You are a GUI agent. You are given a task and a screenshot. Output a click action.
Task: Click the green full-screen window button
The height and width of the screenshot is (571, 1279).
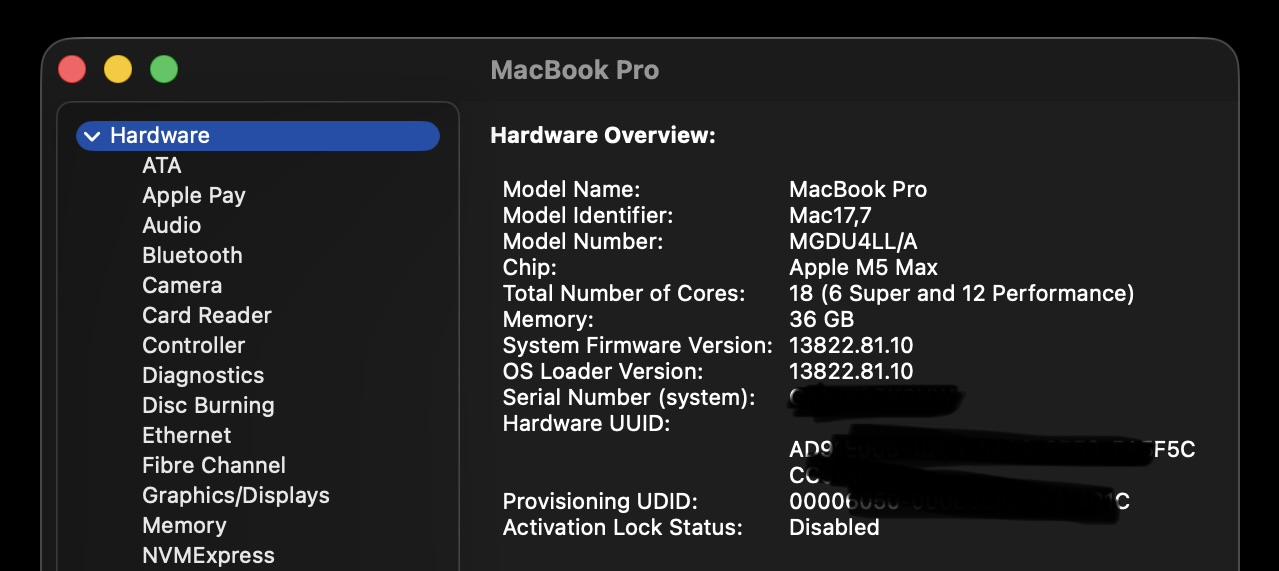click(164, 69)
